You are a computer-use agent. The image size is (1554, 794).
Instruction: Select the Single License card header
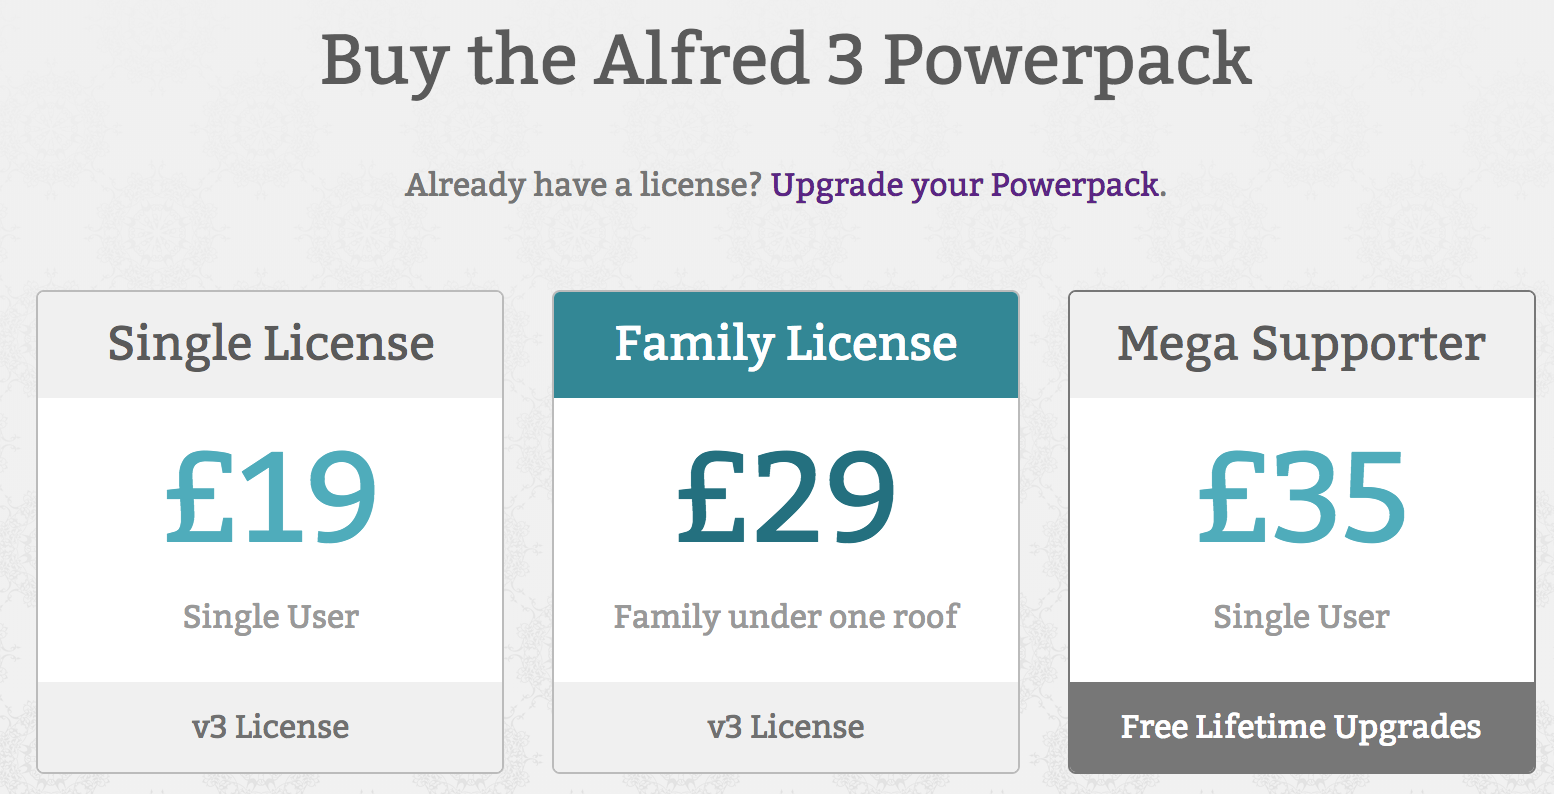pyautogui.click(x=270, y=345)
